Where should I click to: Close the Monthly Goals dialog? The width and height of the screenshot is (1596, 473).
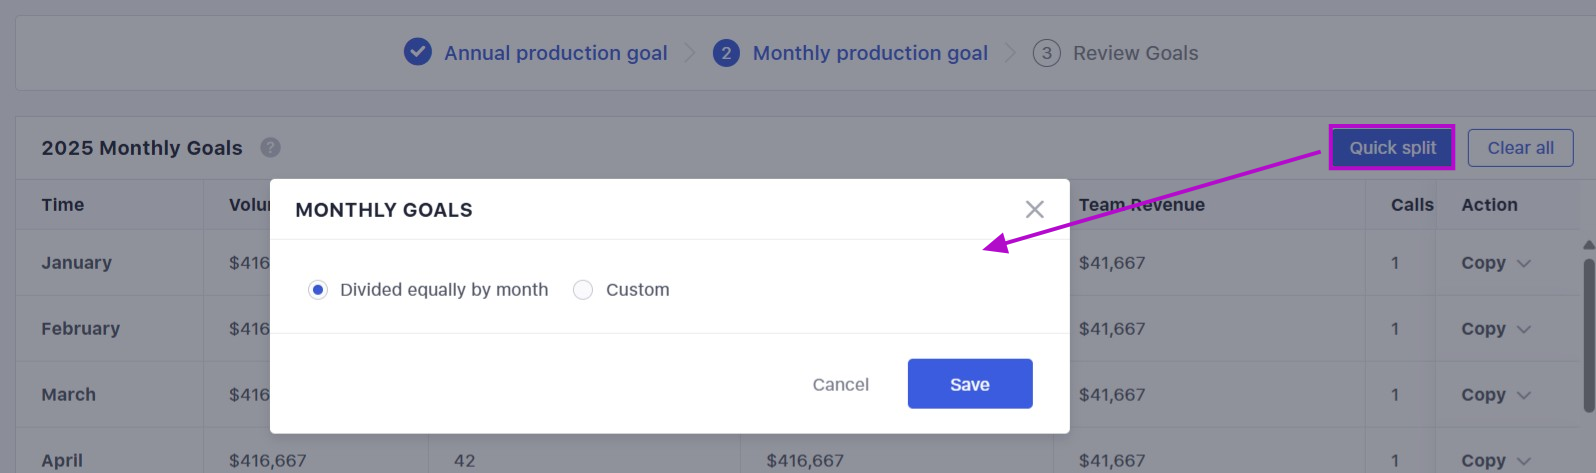click(x=1034, y=209)
